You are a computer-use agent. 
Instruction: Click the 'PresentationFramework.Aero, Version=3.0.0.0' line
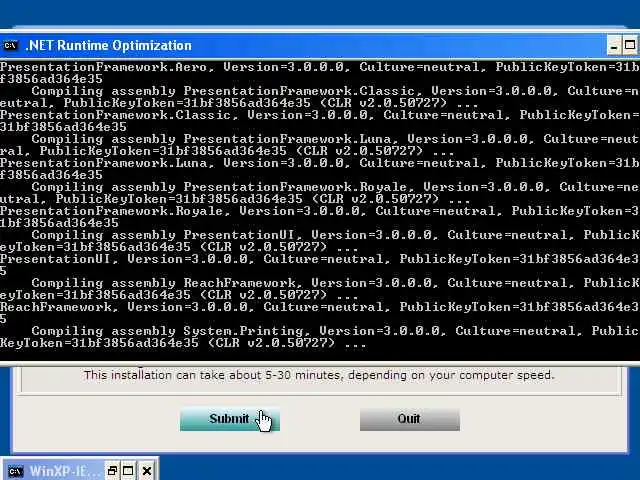(x=319, y=67)
